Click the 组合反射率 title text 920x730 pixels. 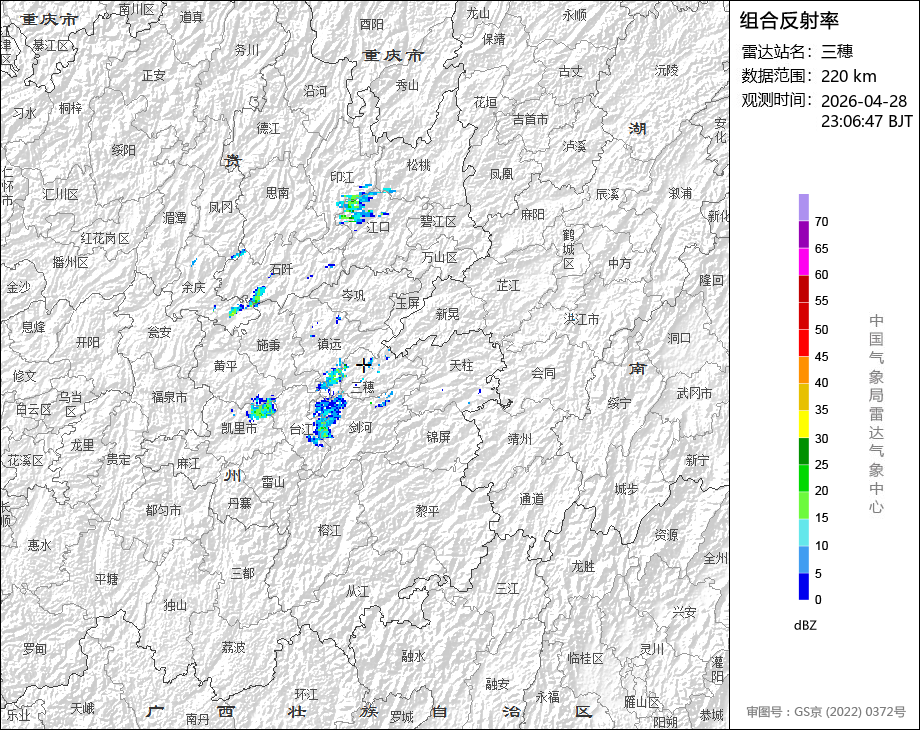(789, 21)
